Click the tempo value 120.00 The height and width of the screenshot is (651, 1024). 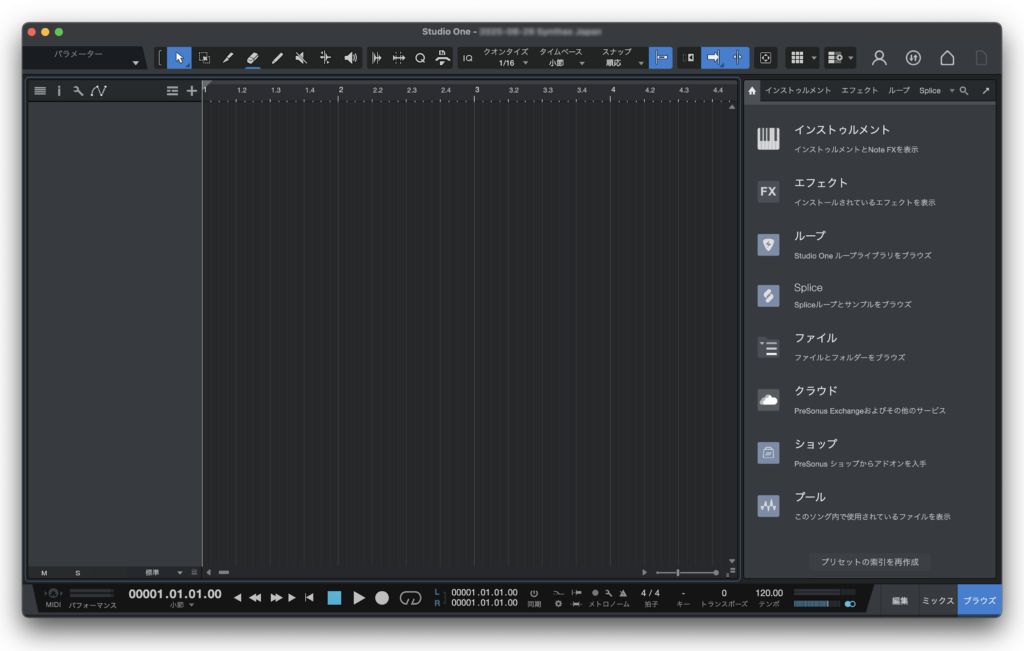tap(769, 593)
